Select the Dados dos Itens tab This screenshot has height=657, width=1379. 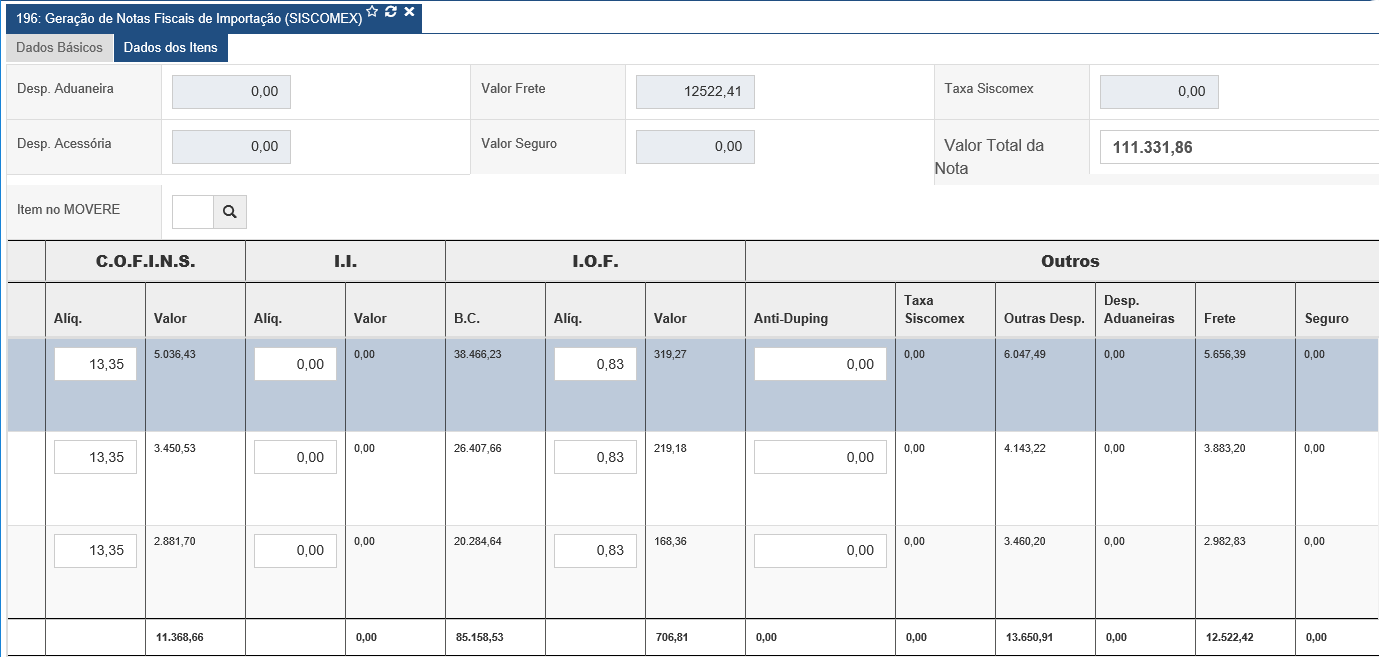171,48
